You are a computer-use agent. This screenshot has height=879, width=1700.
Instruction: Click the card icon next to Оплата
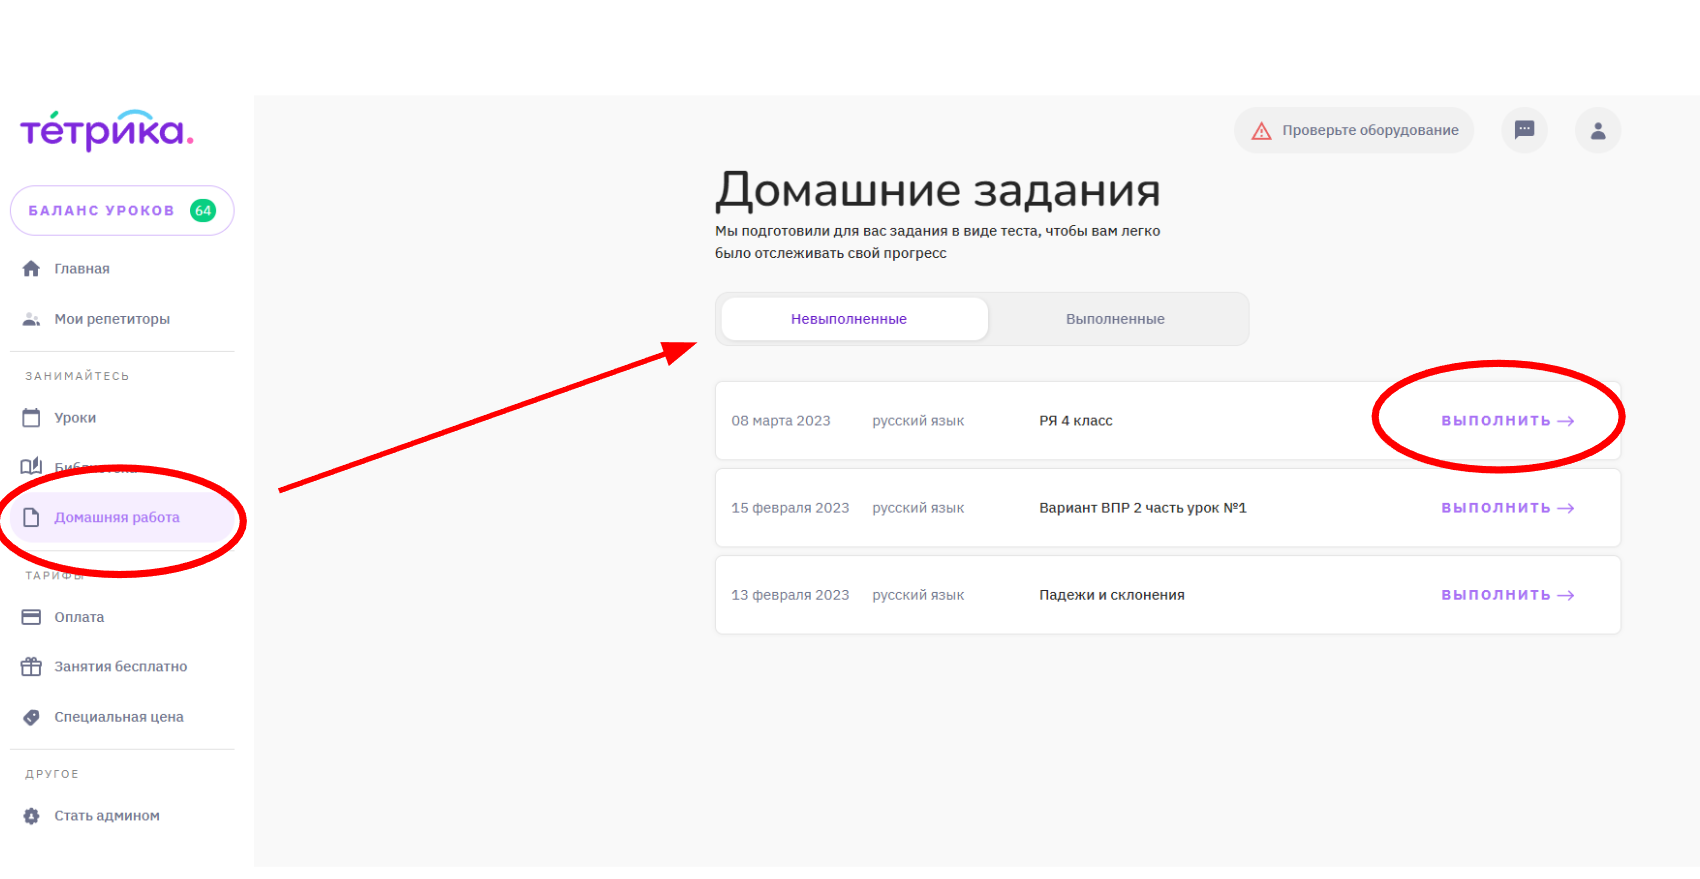click(31, 617)
